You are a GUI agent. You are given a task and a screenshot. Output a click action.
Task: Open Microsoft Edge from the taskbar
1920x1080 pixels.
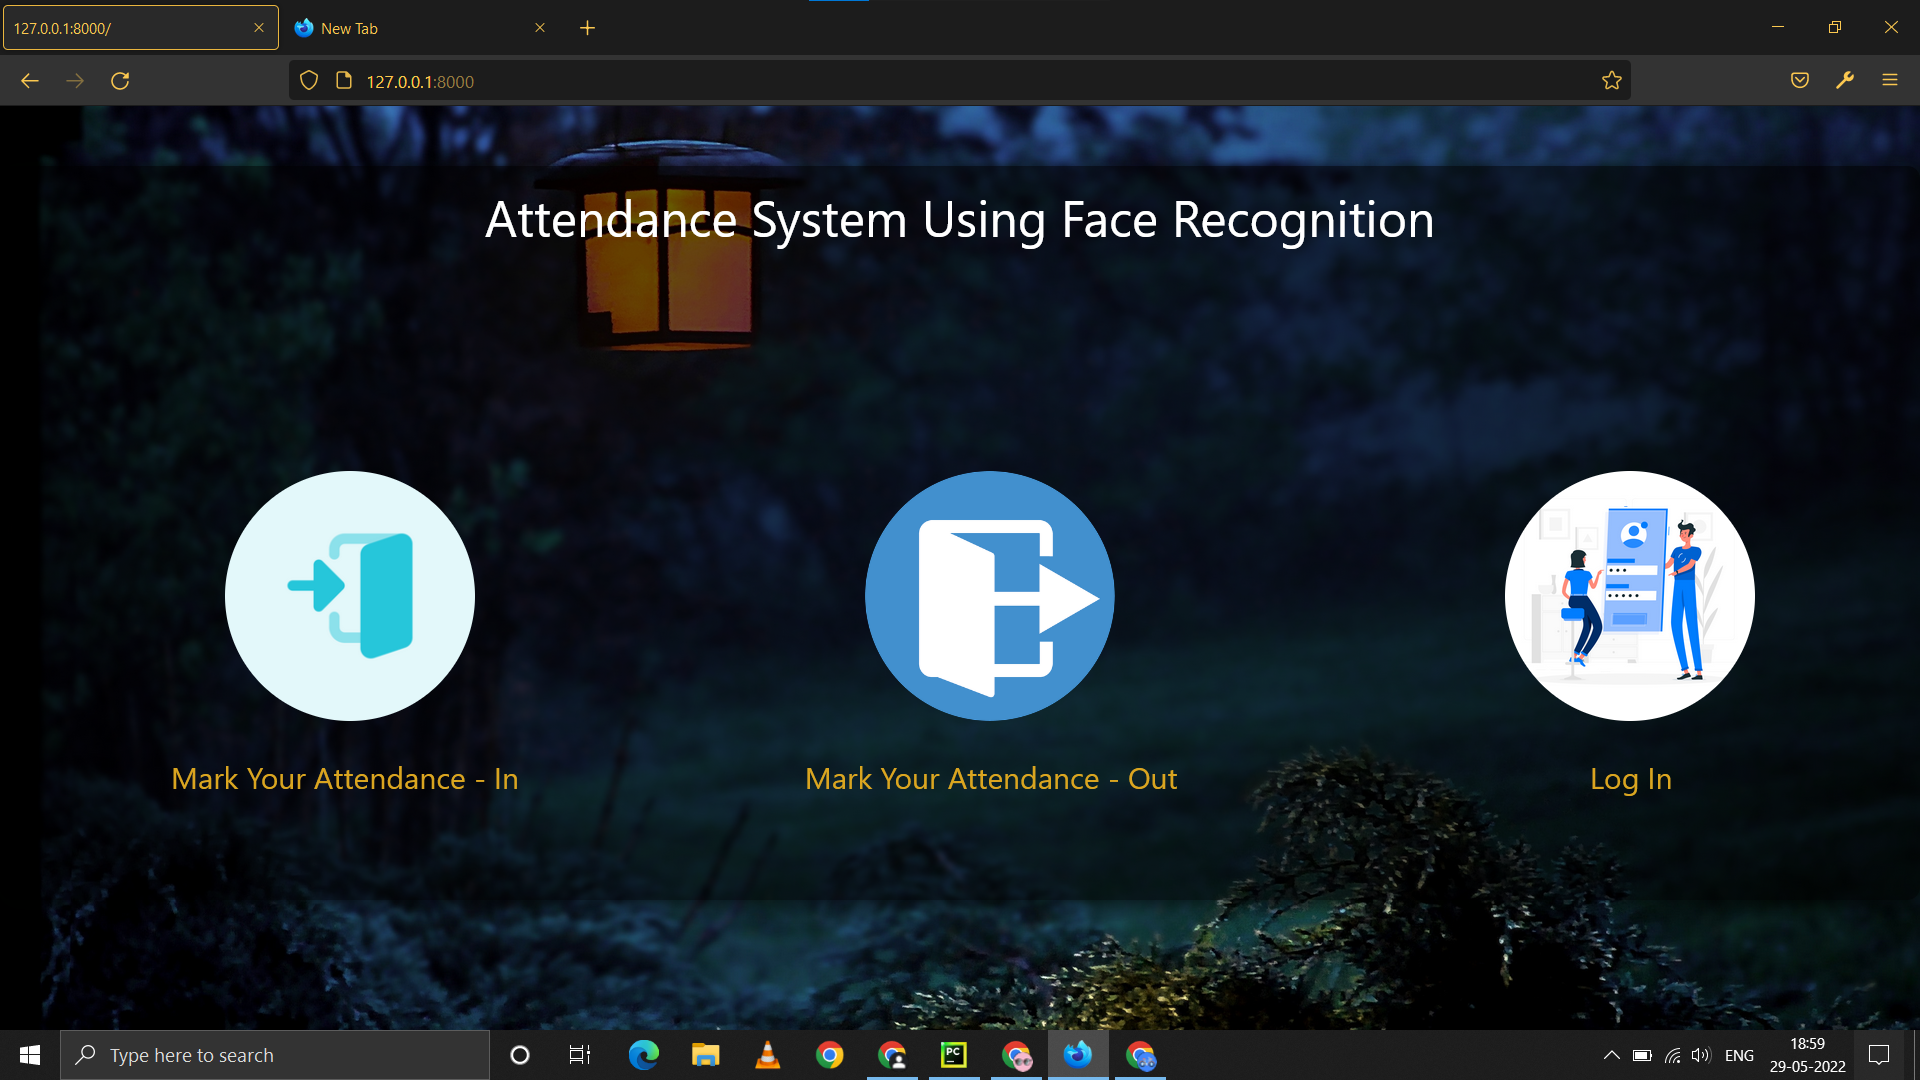(x=643, y=1054)
